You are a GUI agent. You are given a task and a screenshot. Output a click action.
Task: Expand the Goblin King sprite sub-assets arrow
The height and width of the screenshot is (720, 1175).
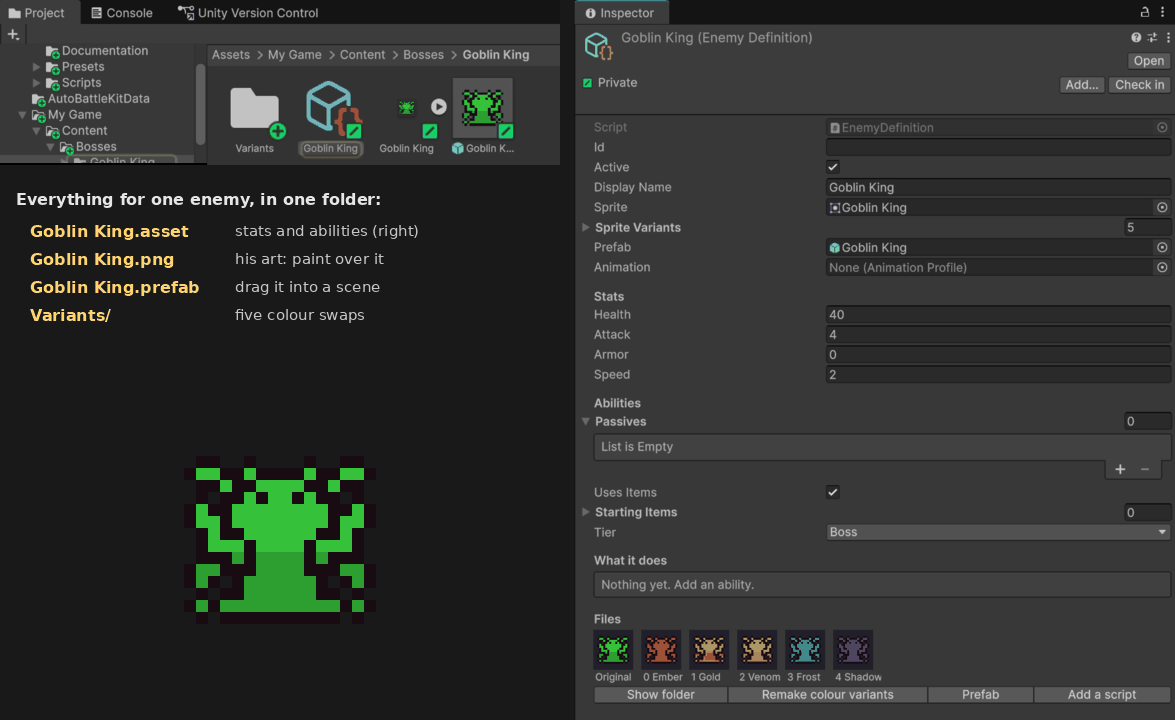click(438, 107)
